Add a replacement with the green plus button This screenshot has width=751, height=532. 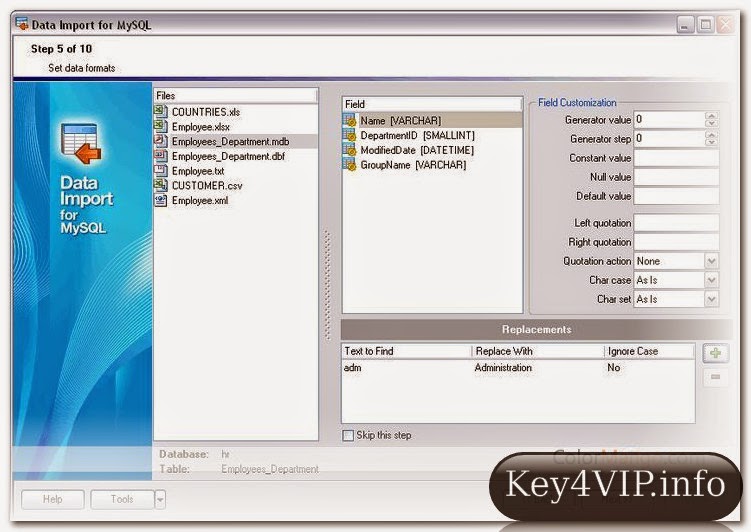click(x=715, y=353)
